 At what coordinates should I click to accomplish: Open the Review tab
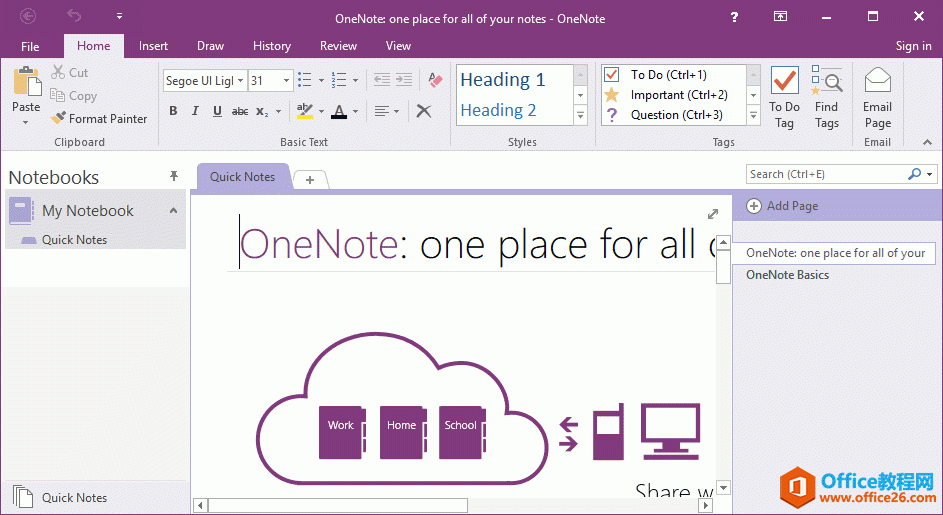pos(338,46)
